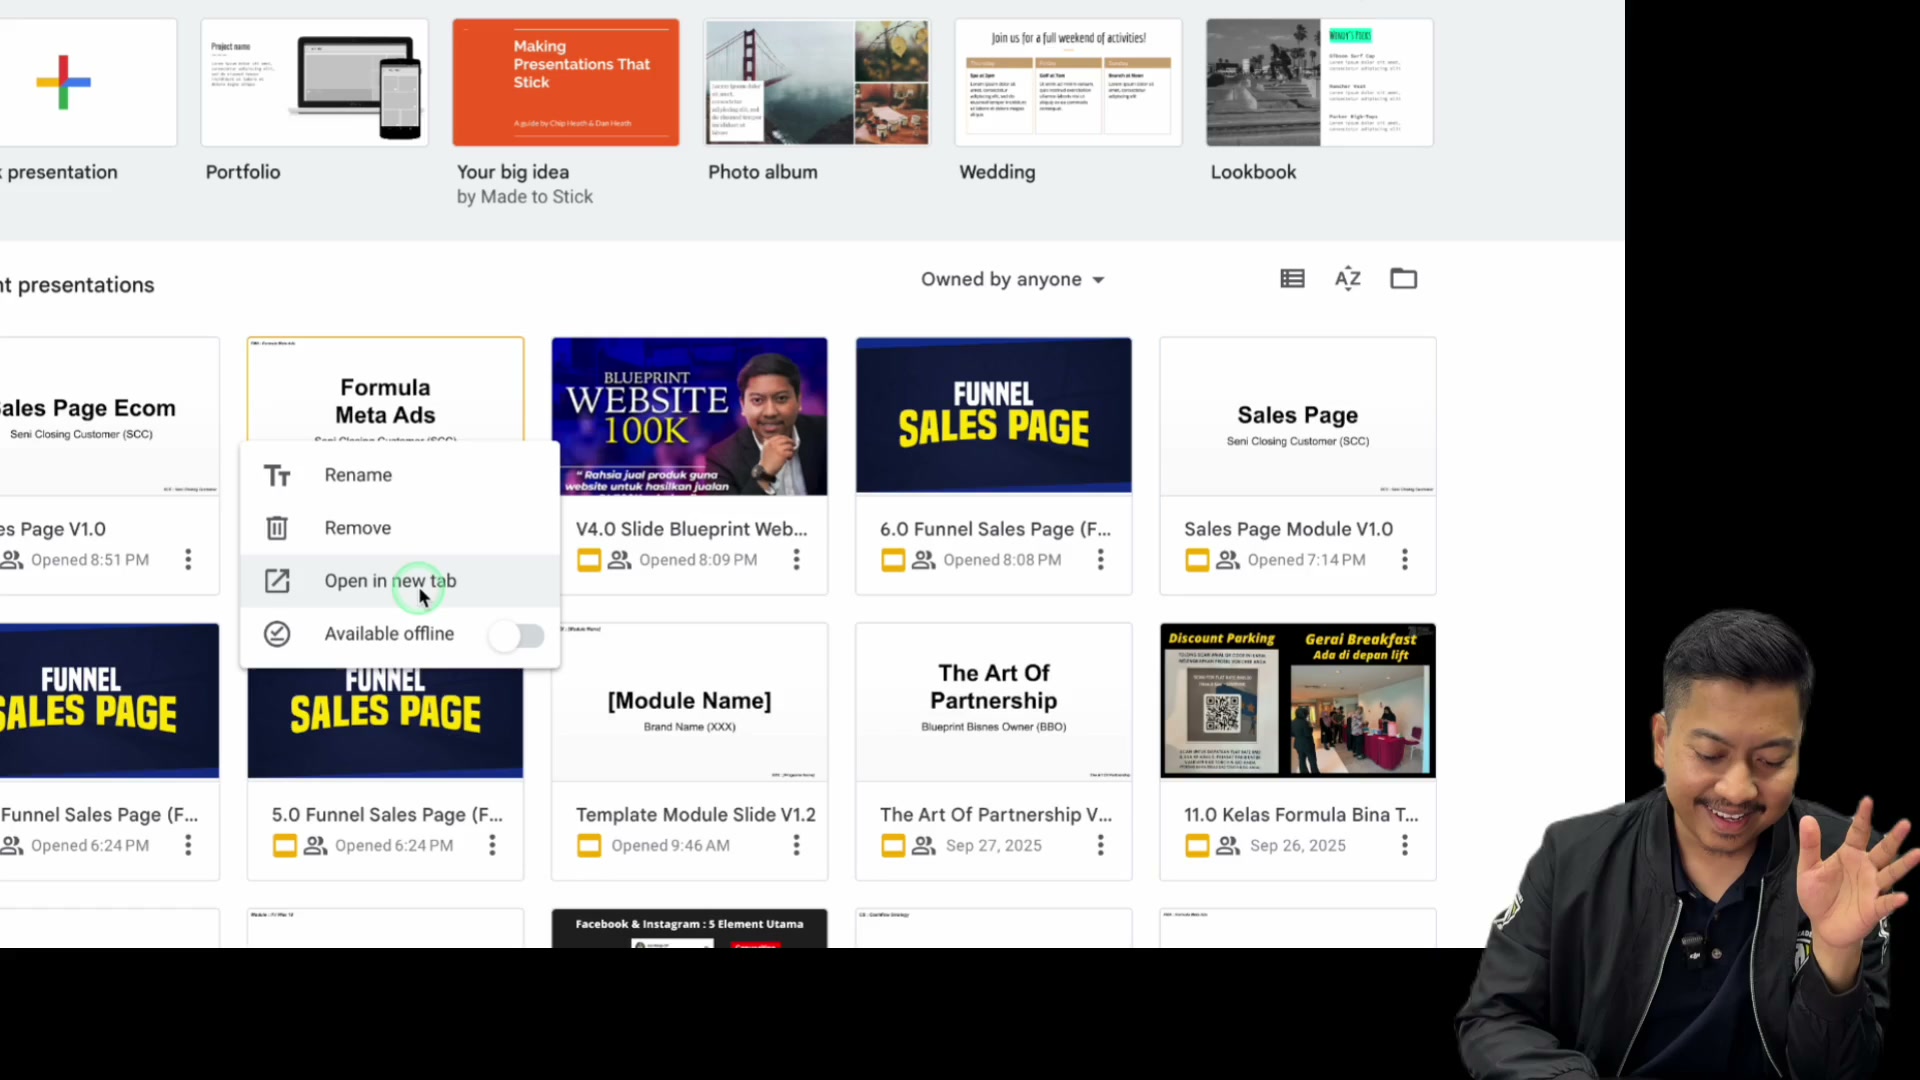The height and width of the screenshot is (1080, 1920).
Task: Open the Lookbook template
Action: click(1319, 82)
